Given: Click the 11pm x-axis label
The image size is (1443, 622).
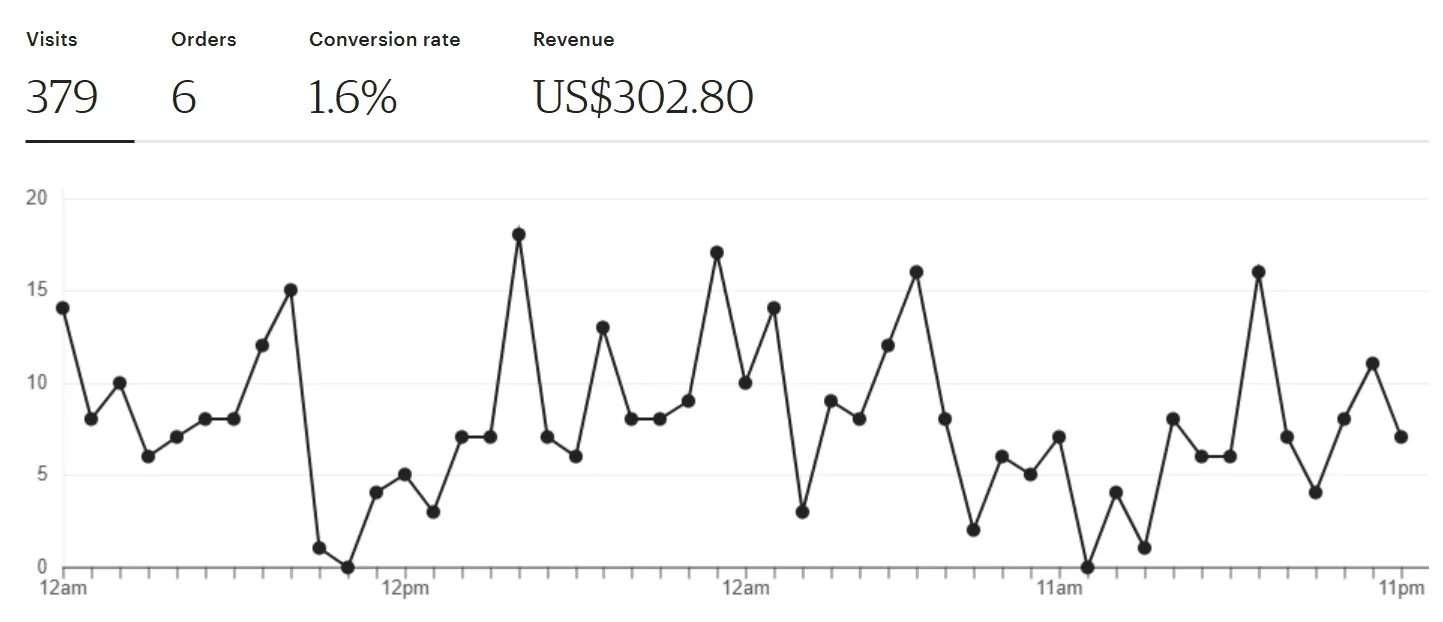Looking at the screenshot, I should 1401,589.
